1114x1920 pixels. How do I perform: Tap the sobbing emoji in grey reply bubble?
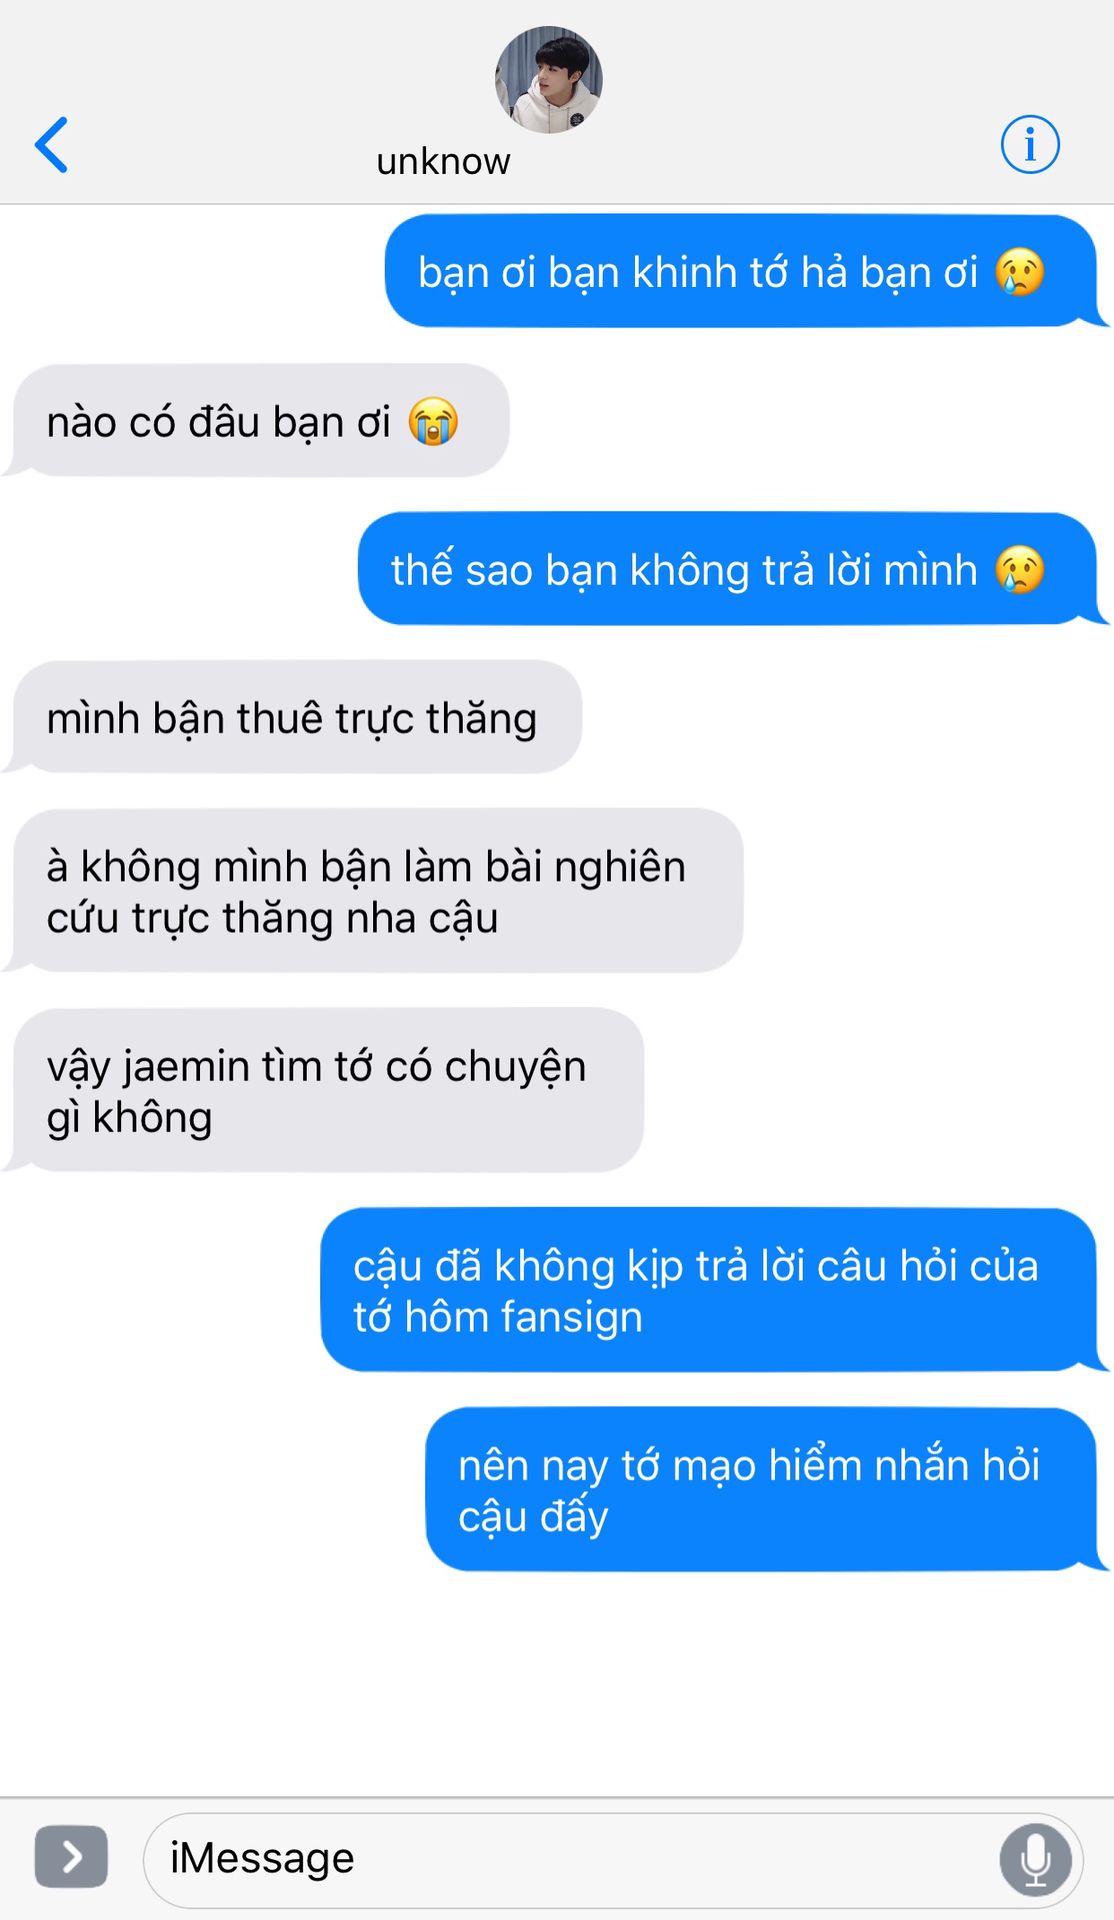[x=433, y=421]
